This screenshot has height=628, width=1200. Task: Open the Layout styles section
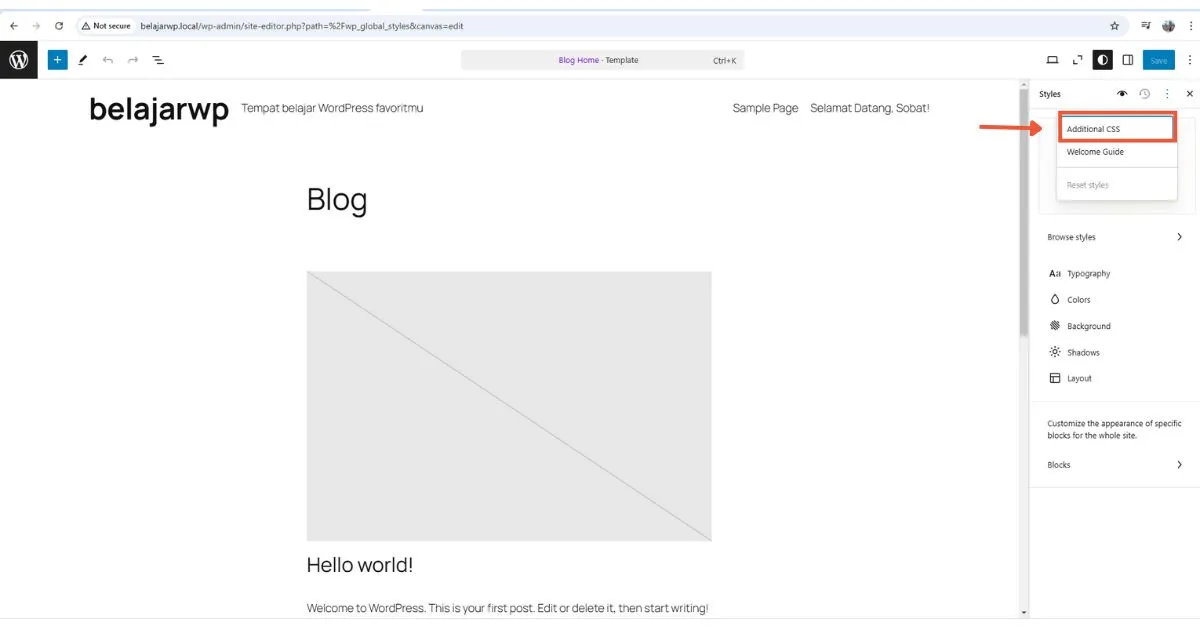click(1080, 377)
